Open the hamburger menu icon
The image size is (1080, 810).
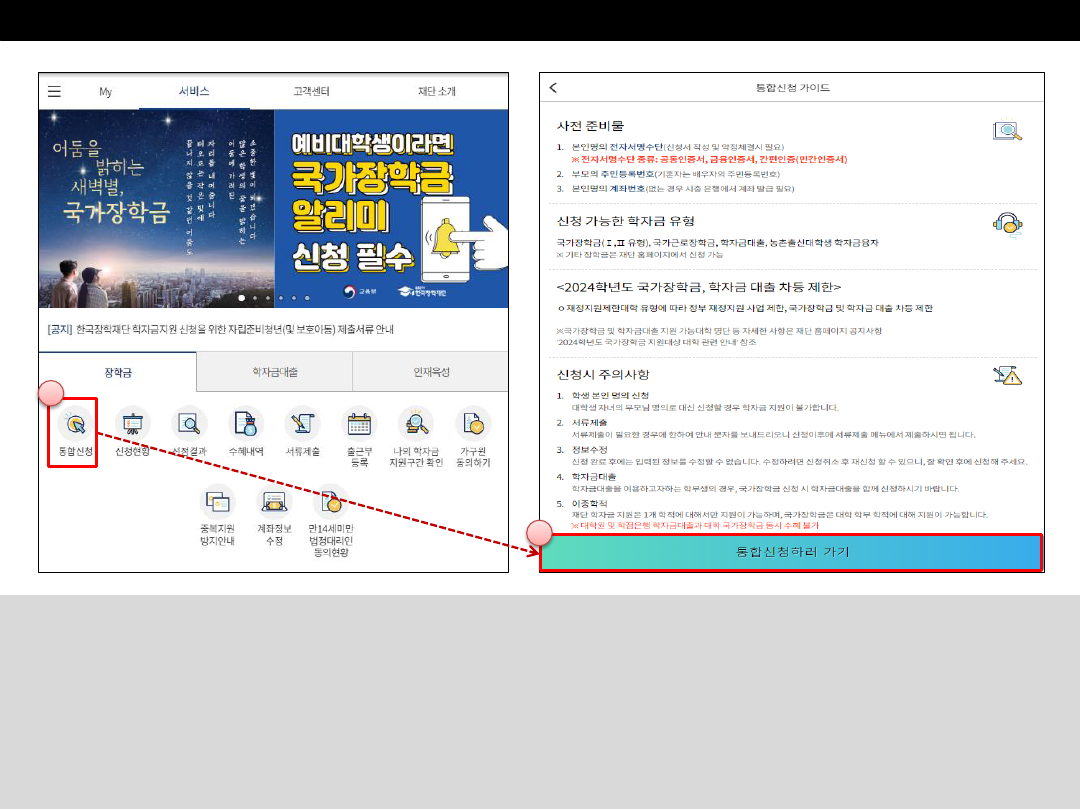tap(55, 90)
